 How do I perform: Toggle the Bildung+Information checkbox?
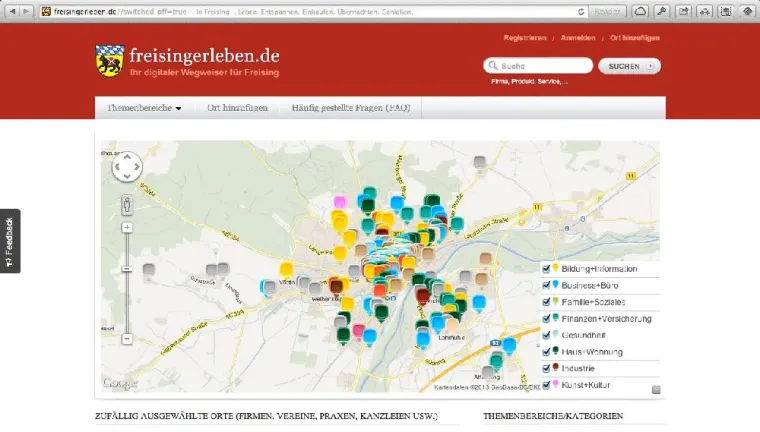click(x=546, y=269)
